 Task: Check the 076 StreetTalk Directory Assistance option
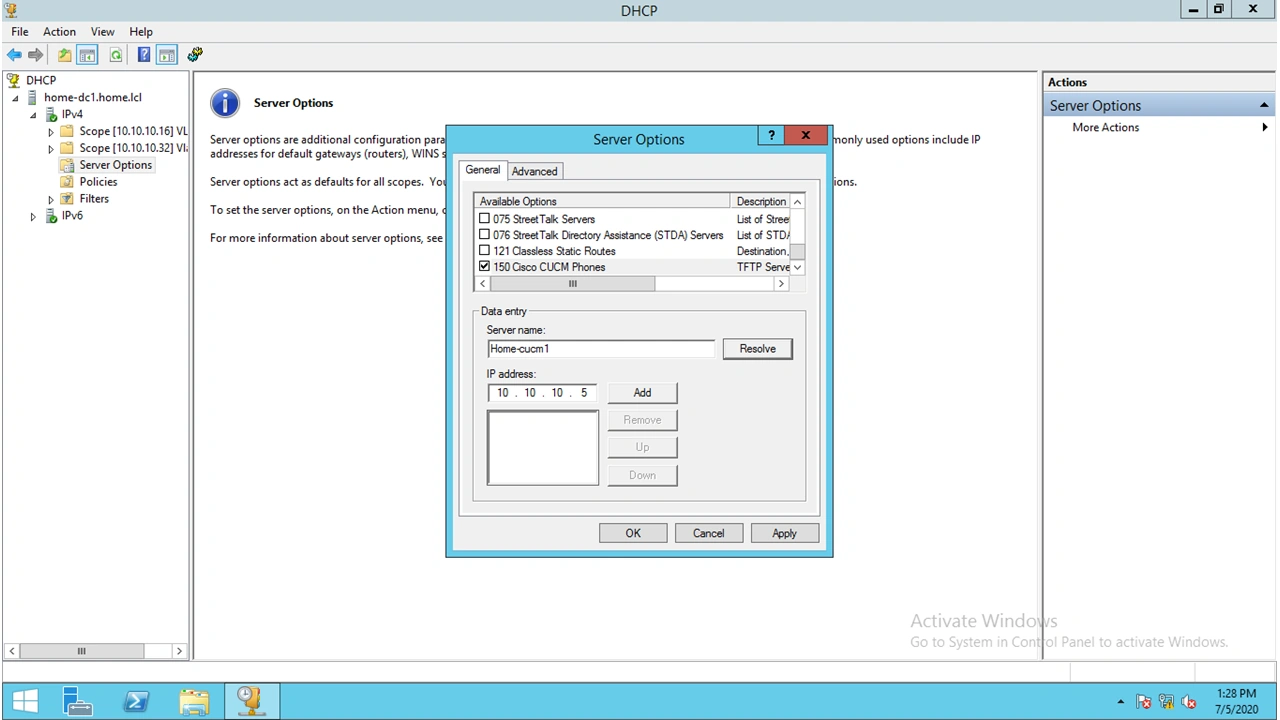(x=485, y=235)
